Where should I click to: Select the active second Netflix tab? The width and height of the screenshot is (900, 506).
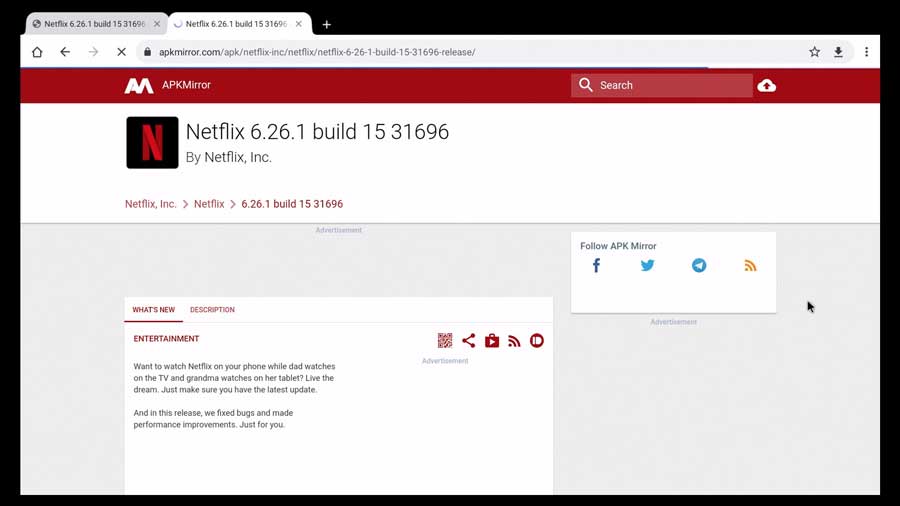[236, 24]
